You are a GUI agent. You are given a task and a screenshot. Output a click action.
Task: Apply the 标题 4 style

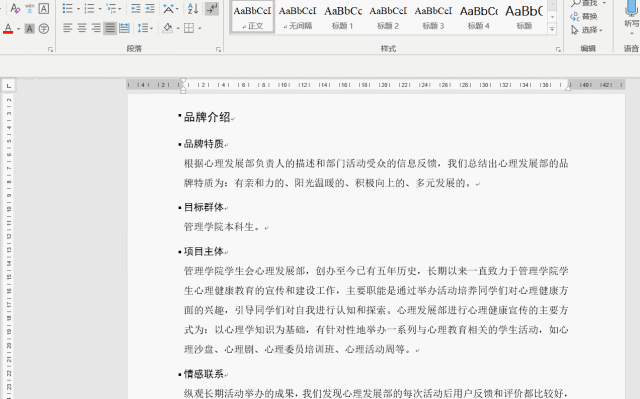pyautogui.click(x=478, y=17)
